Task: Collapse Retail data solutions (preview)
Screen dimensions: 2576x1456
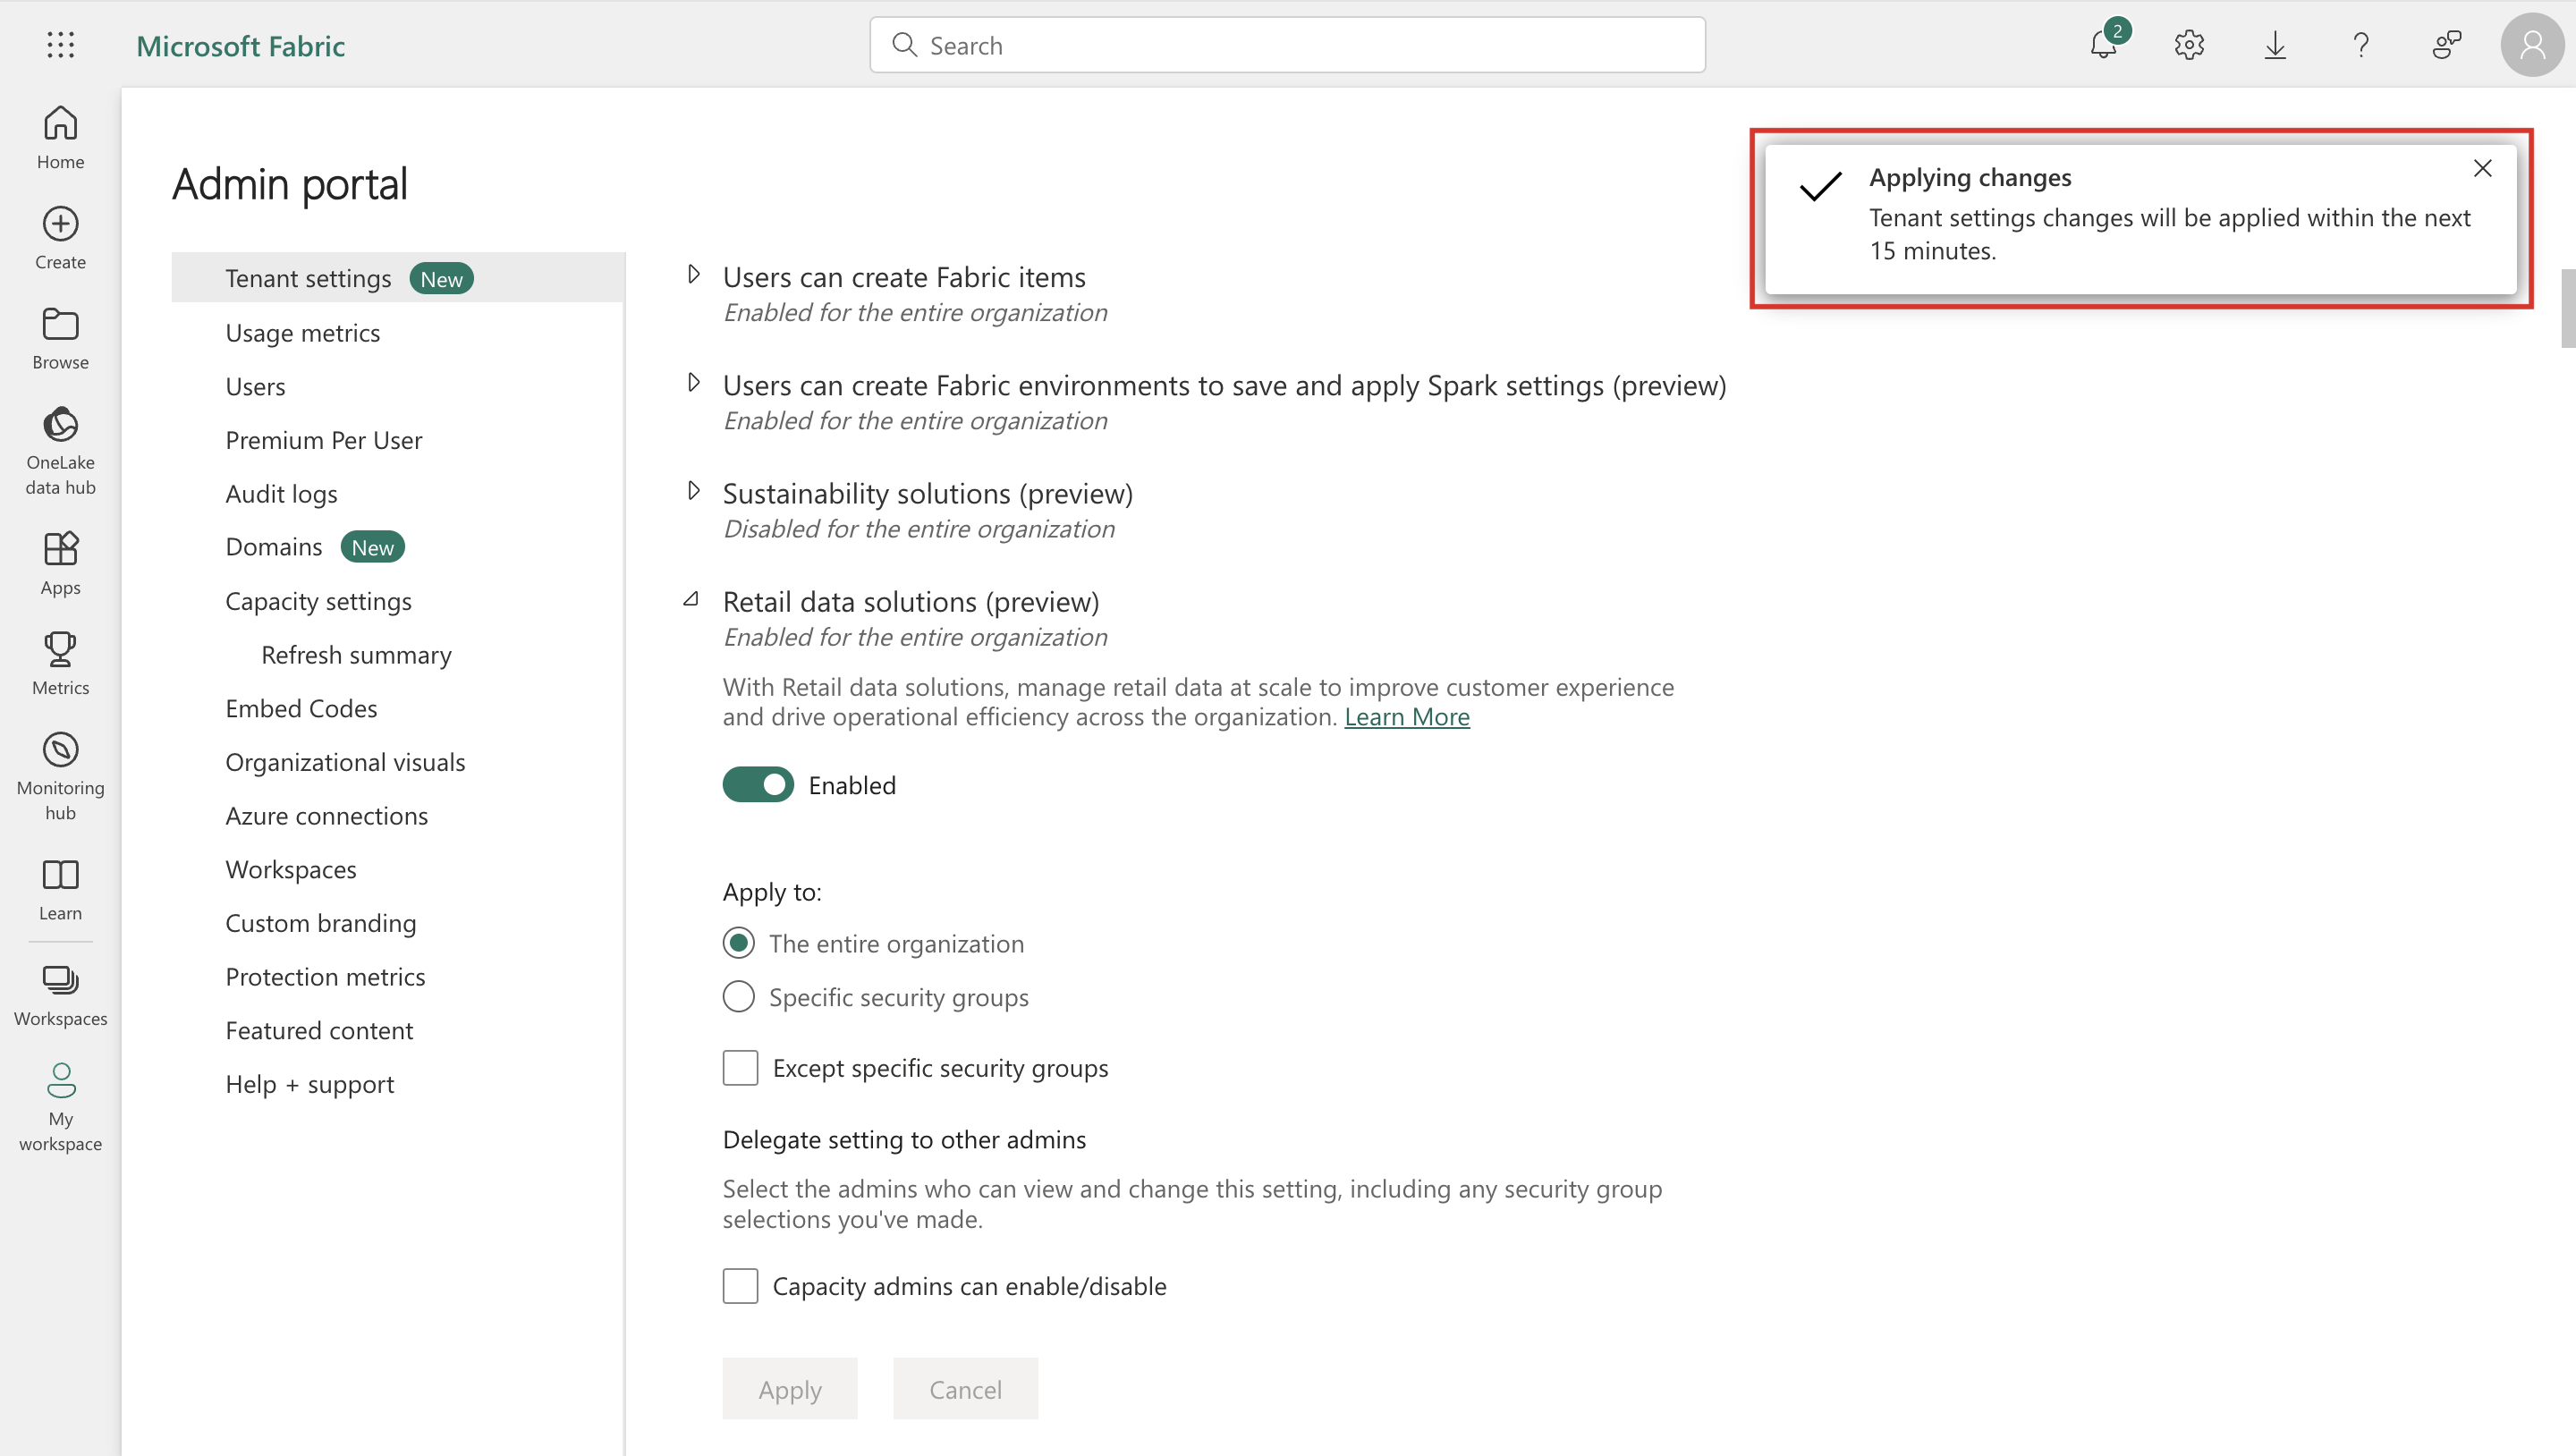Action: (x=691, y=599)
